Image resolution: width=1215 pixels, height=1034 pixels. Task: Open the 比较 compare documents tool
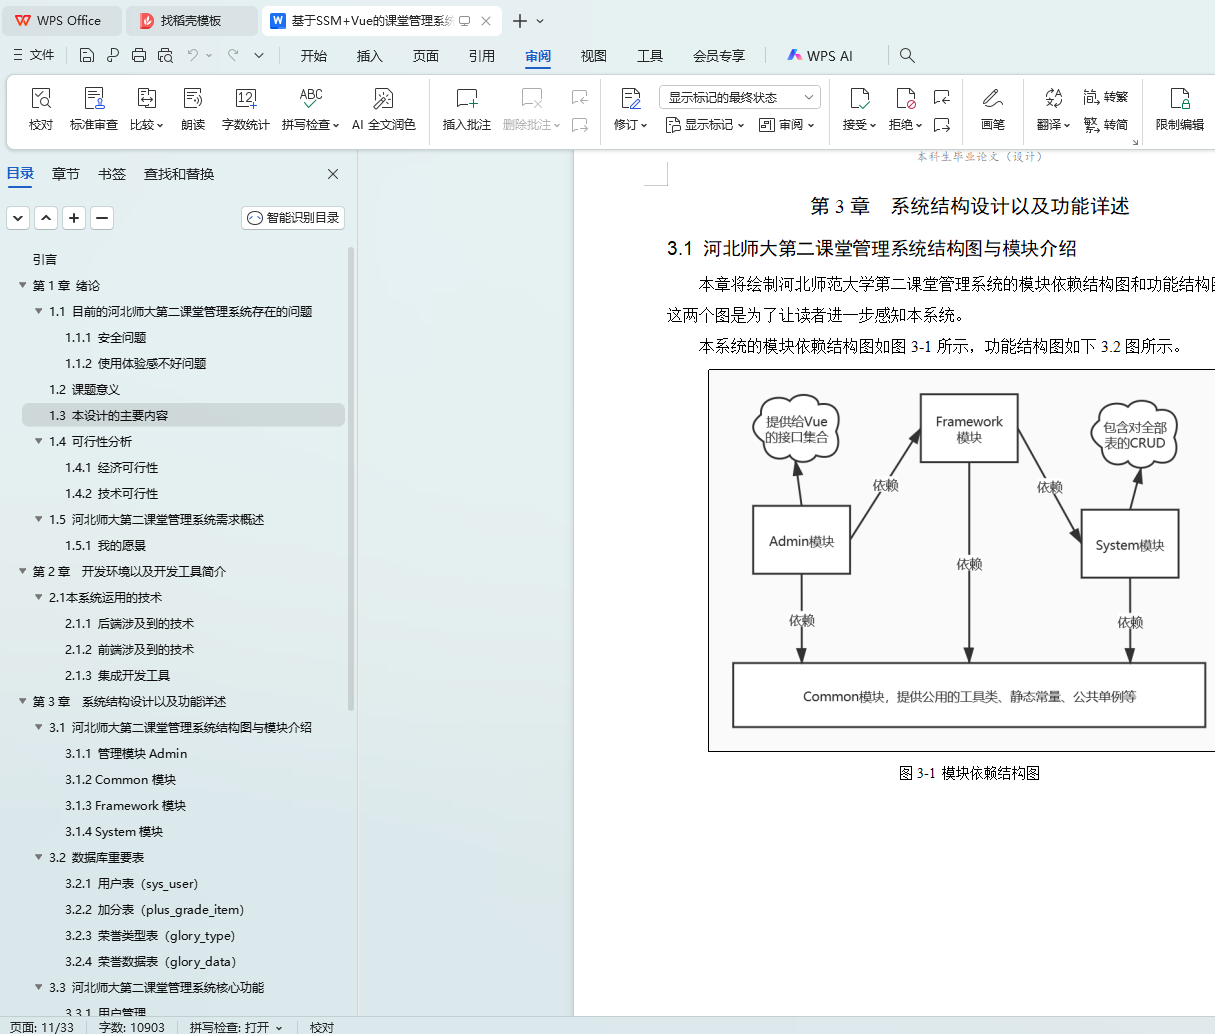click(146, 109)
